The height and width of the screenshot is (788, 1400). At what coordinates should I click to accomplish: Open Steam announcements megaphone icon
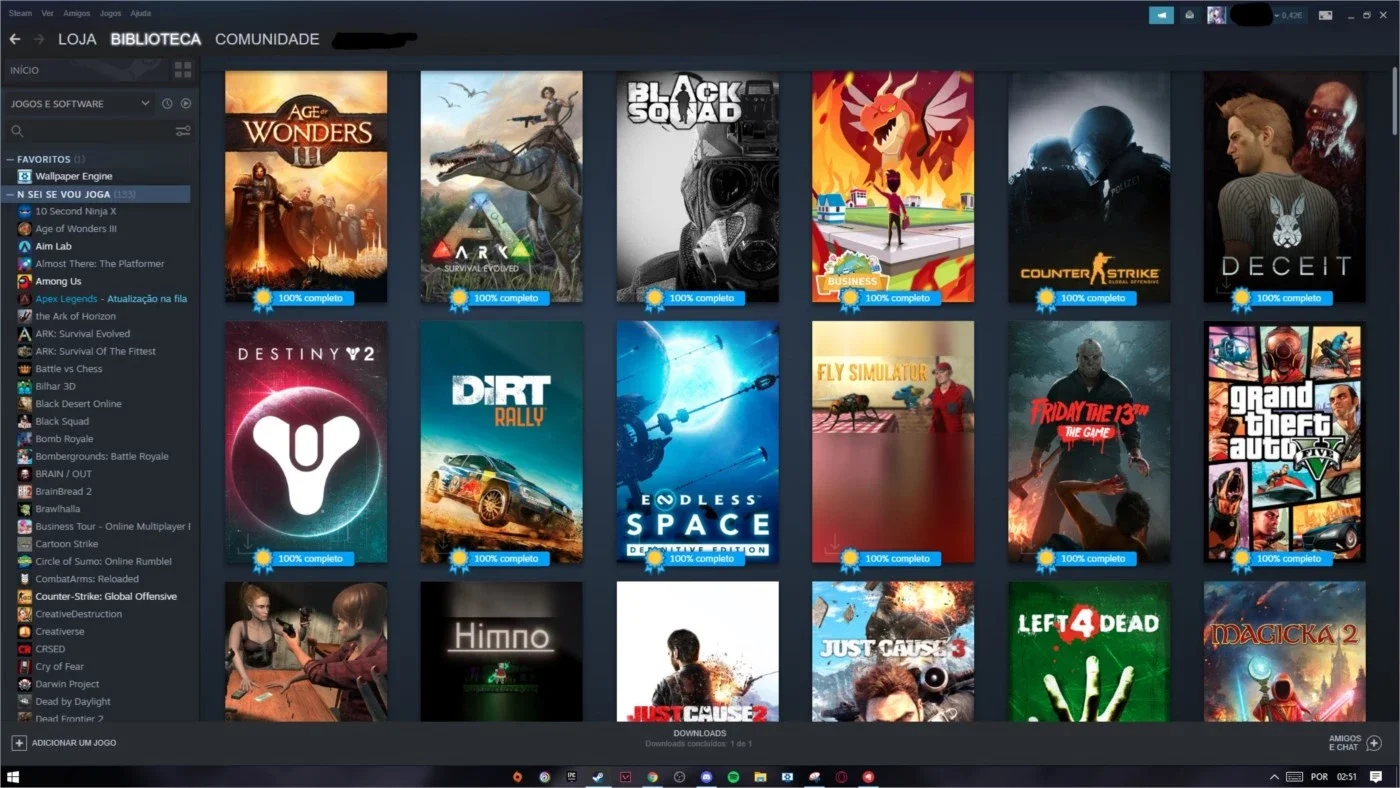click(x=1161, y=15)
